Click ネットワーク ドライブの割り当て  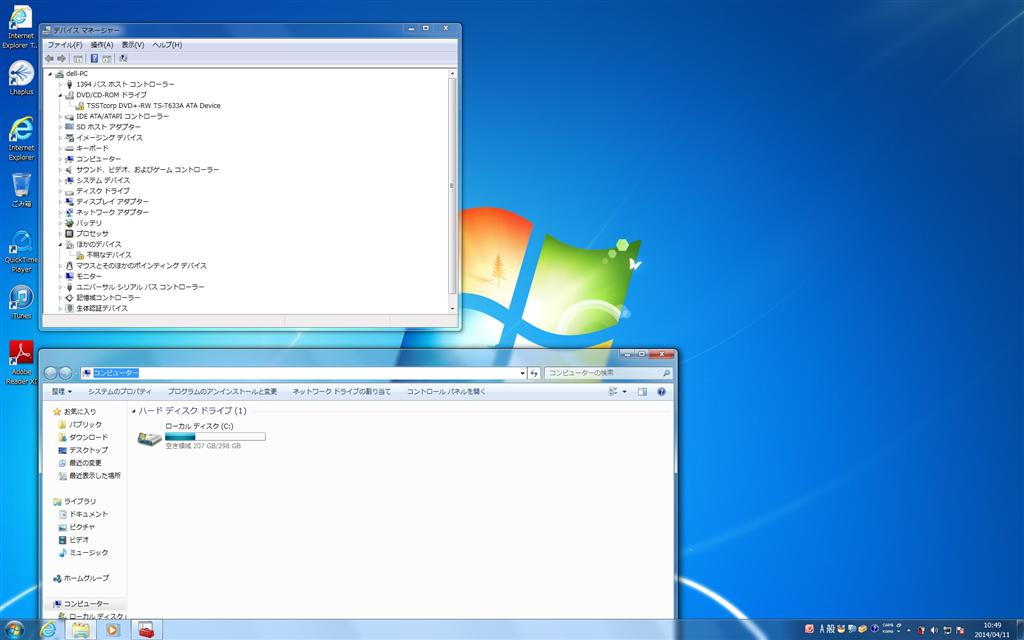(x=342, y=392)
